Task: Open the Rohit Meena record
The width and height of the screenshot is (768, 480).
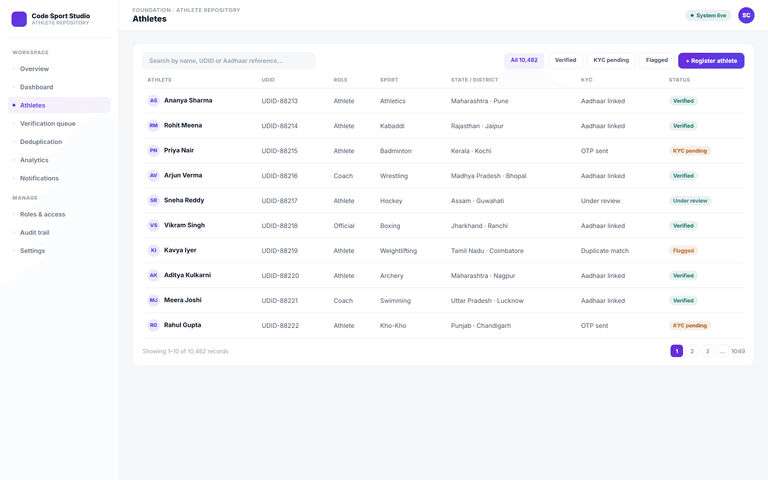Action: (443, 126)
